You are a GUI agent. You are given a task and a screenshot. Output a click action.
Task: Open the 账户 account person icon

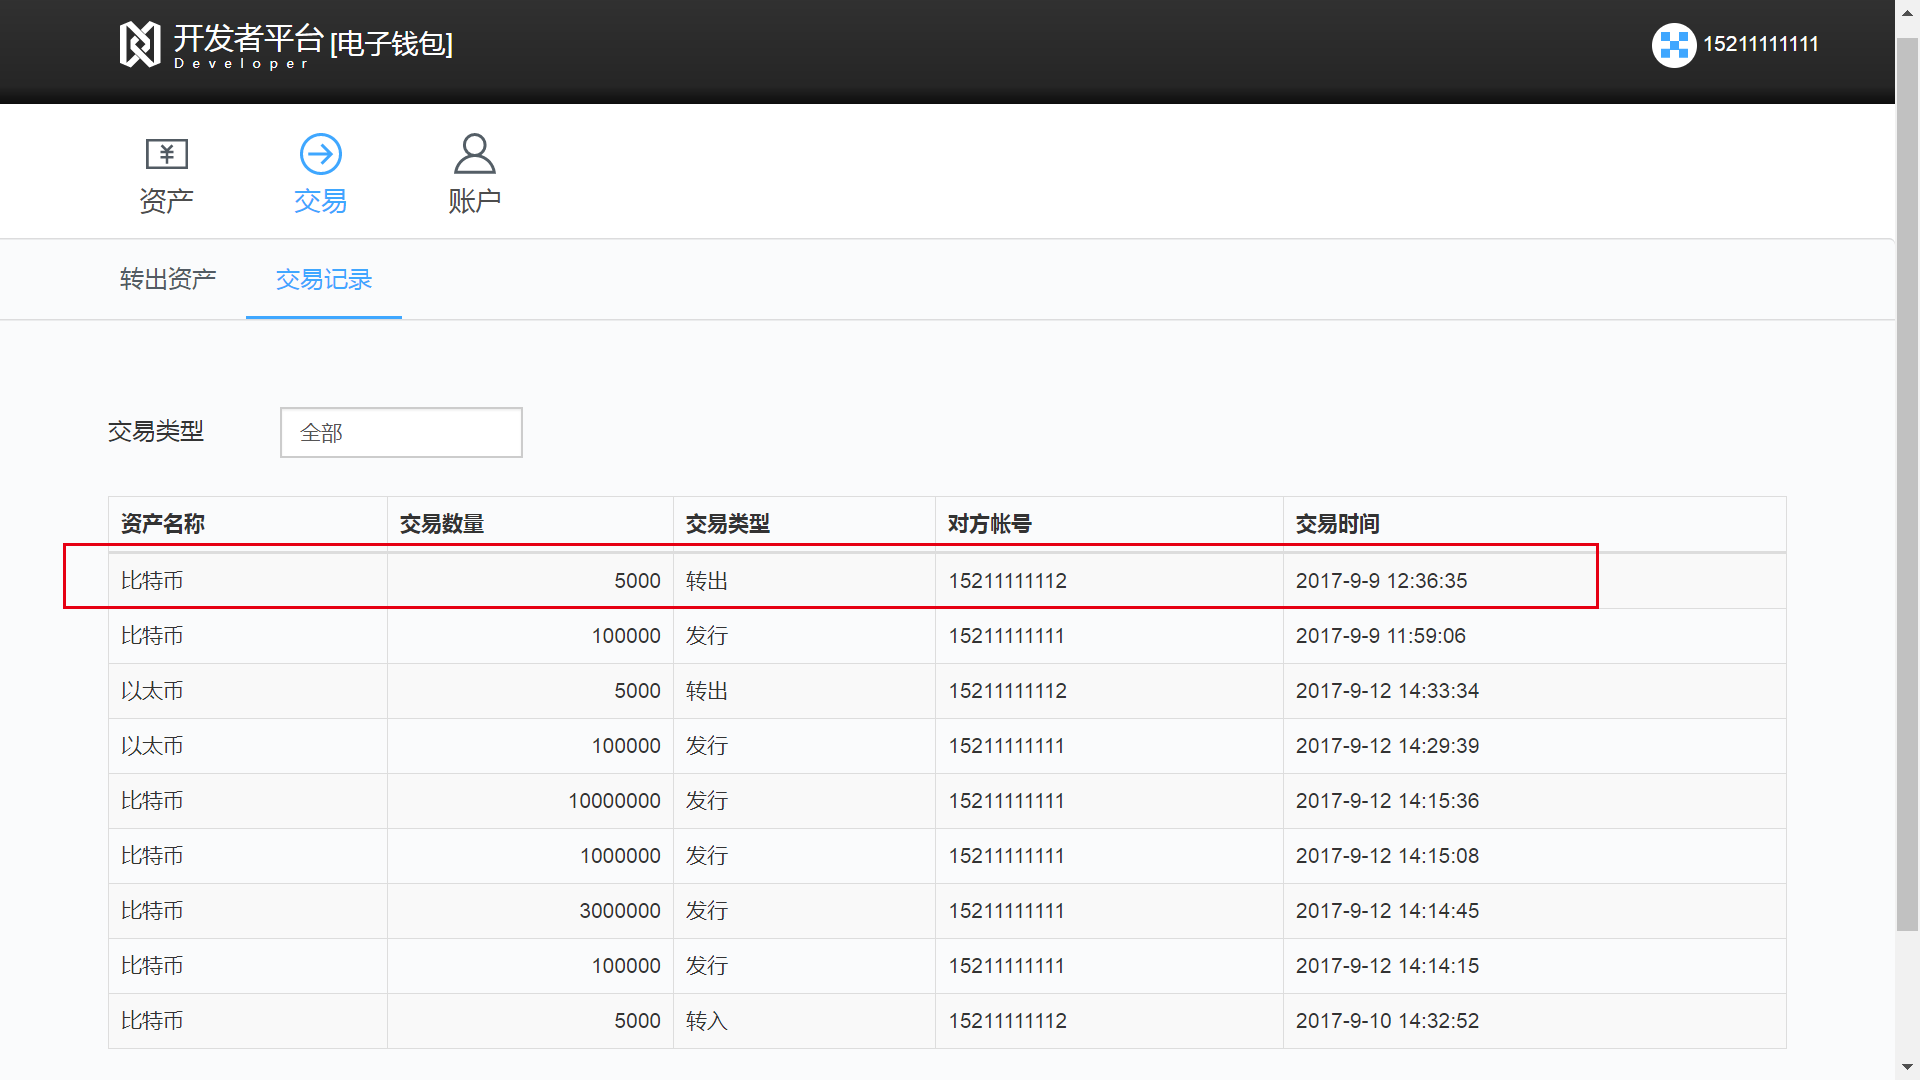pos(474,154)
